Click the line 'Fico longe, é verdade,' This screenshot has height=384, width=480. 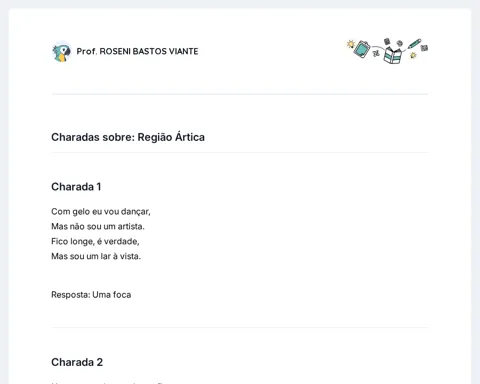click(95, 241)
